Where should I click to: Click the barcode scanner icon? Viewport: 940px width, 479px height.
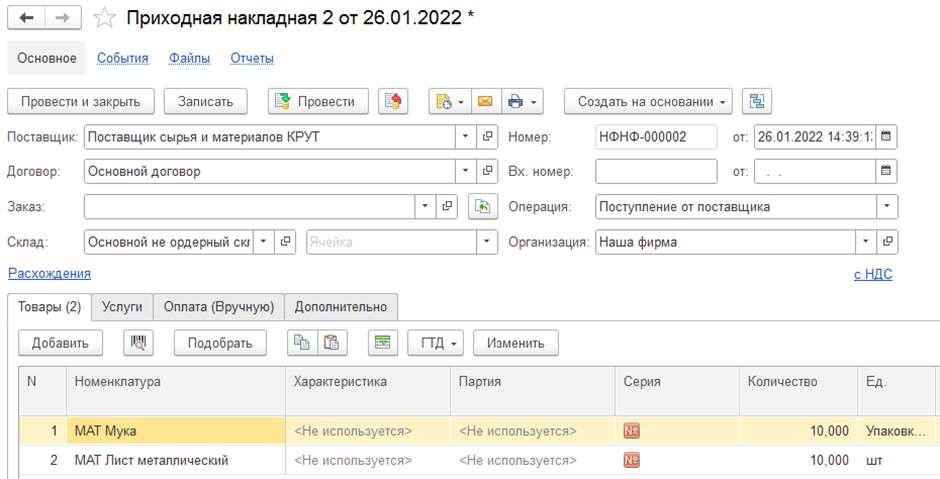tap(138, 343)
